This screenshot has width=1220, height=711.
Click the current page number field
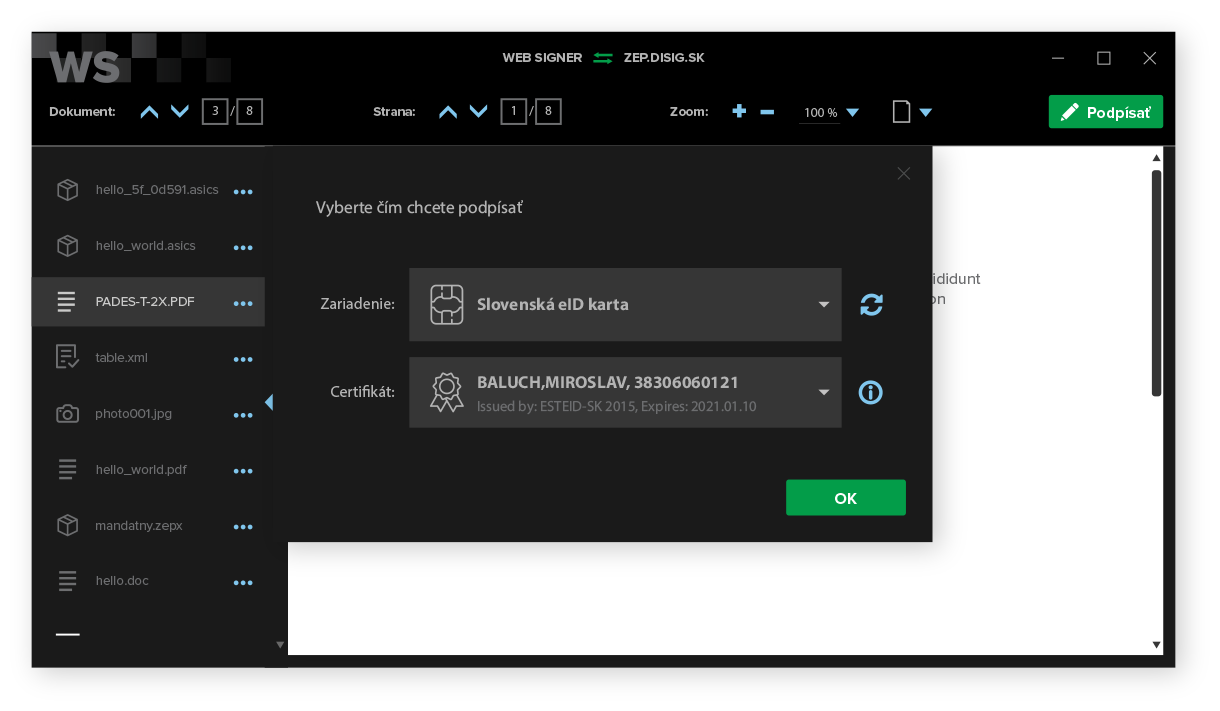pyautogui.click(x=514, y=111)
